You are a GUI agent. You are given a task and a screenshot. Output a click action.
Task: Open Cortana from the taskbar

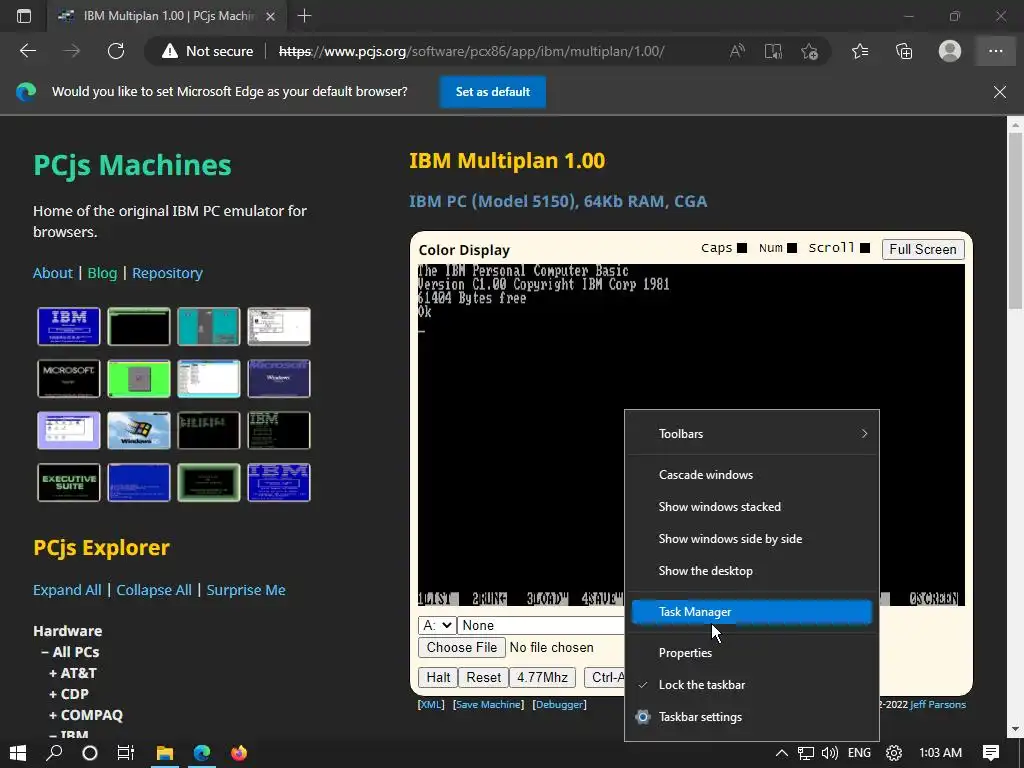click(89, 753)
